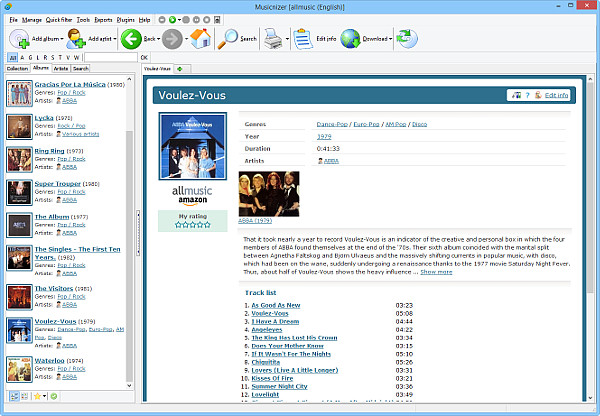
Task: Click the green plus new tab icon
Action: [x=179, y=69]
